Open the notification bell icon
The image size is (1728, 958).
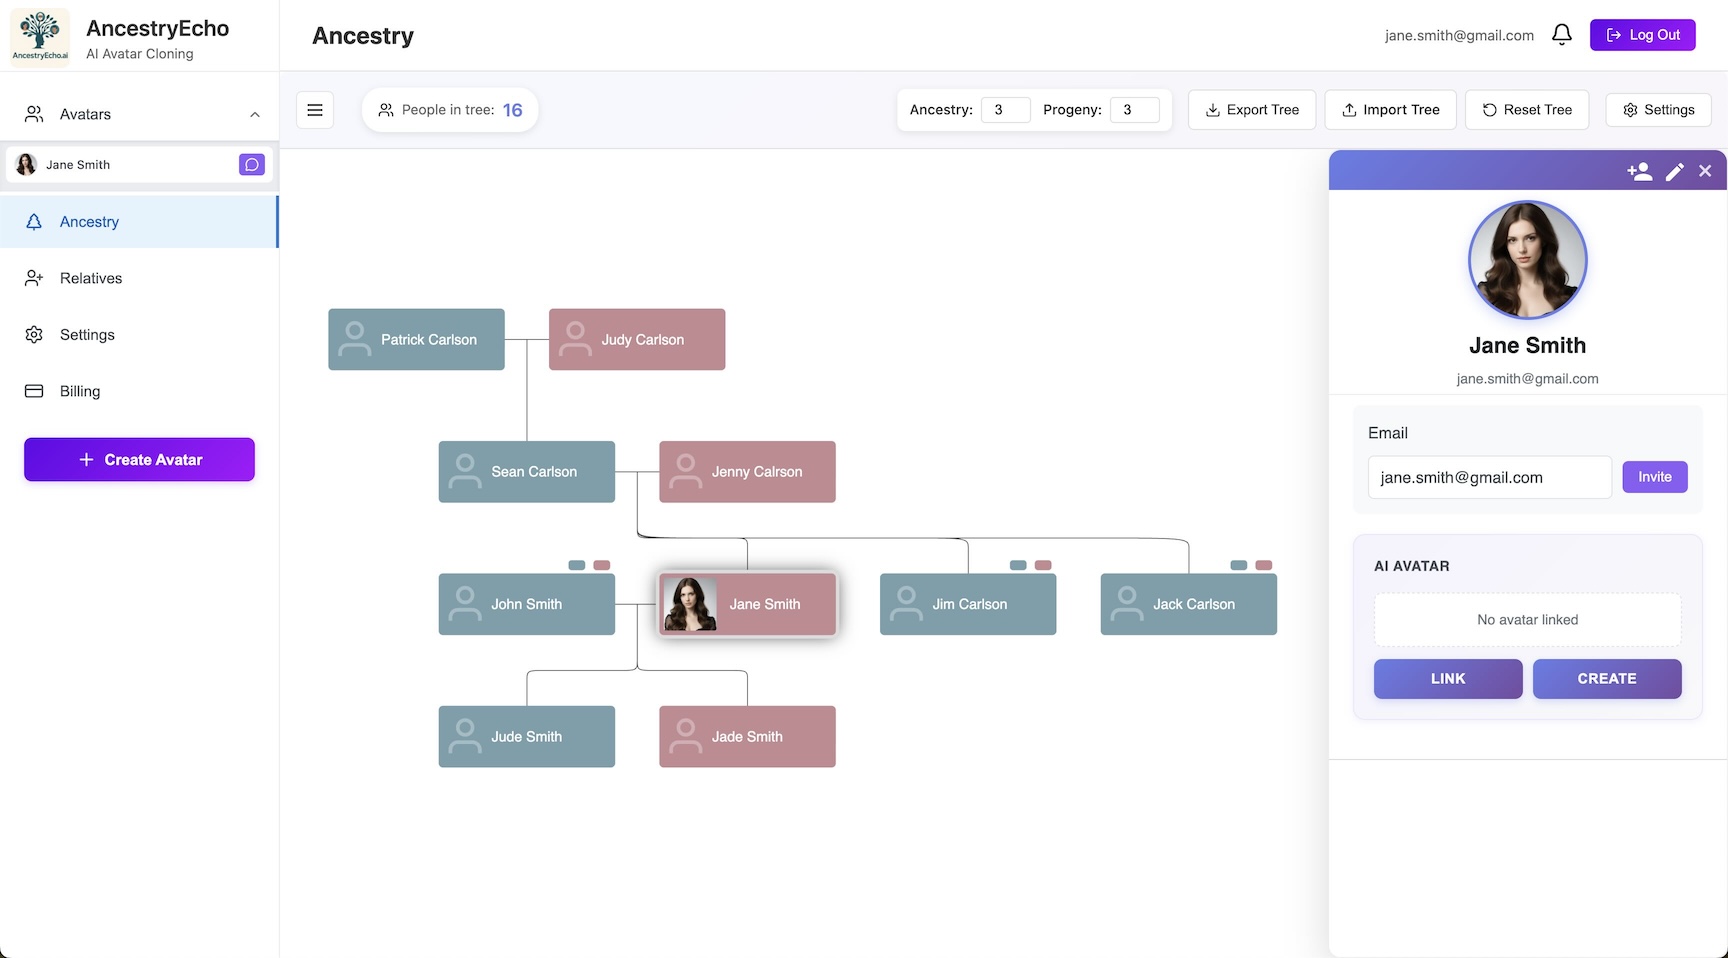(1561, 34)
